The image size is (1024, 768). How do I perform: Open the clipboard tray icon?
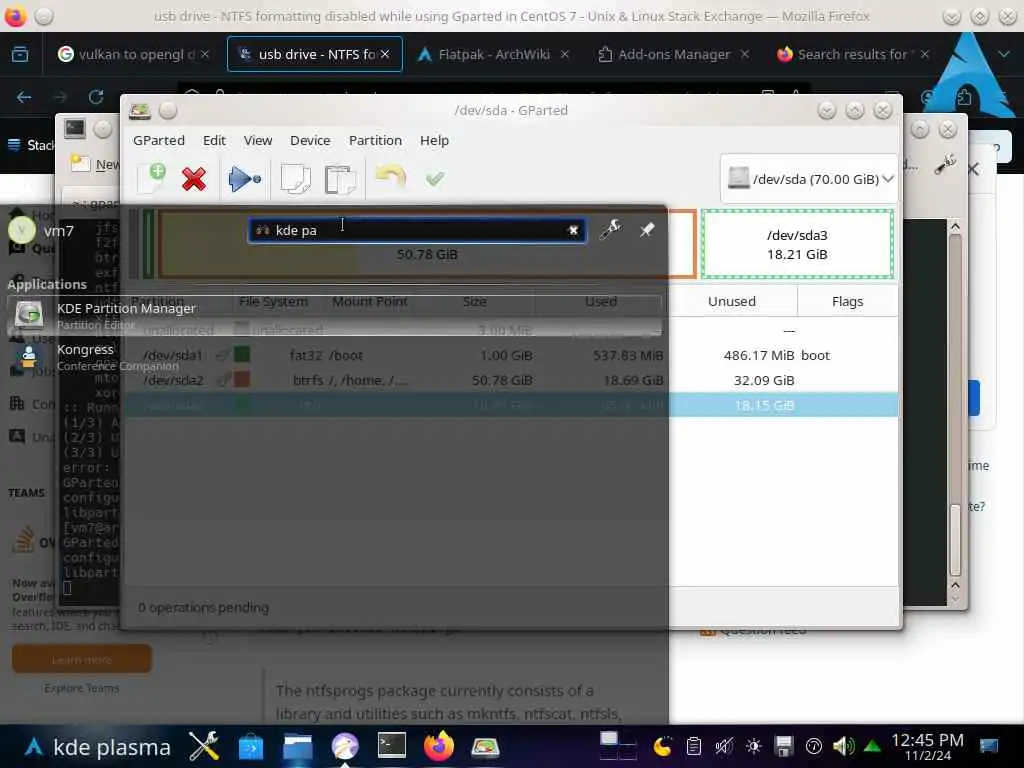coord(694,746)
